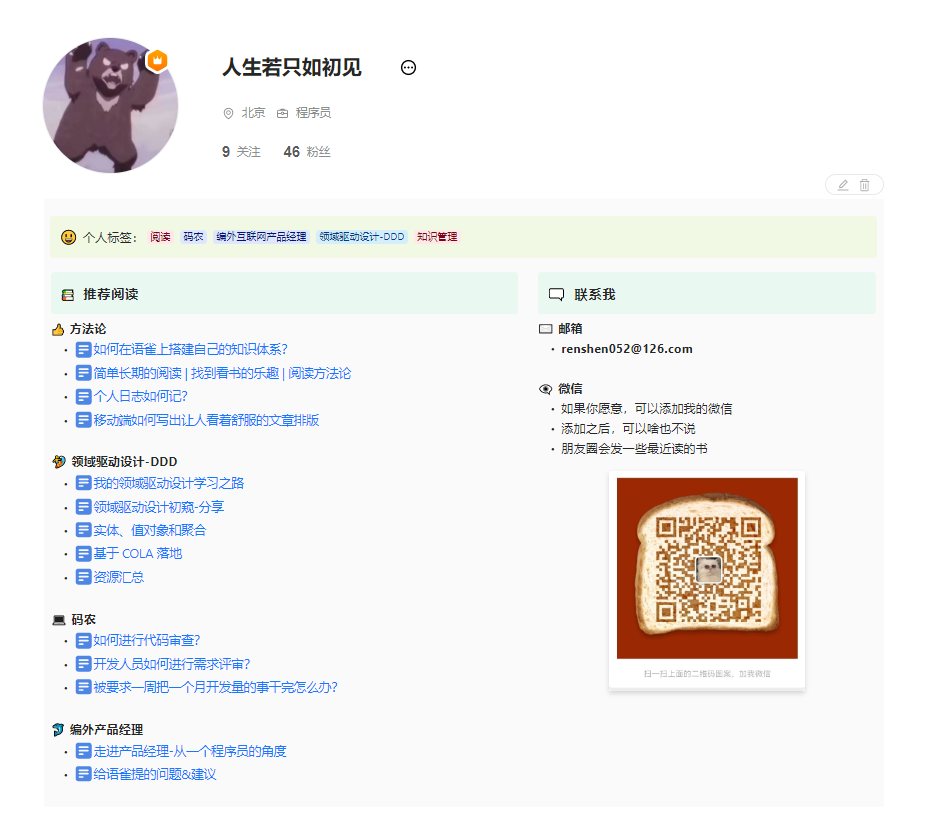Open 我的领域驱动设计学习之路 link

click(169, 484)
